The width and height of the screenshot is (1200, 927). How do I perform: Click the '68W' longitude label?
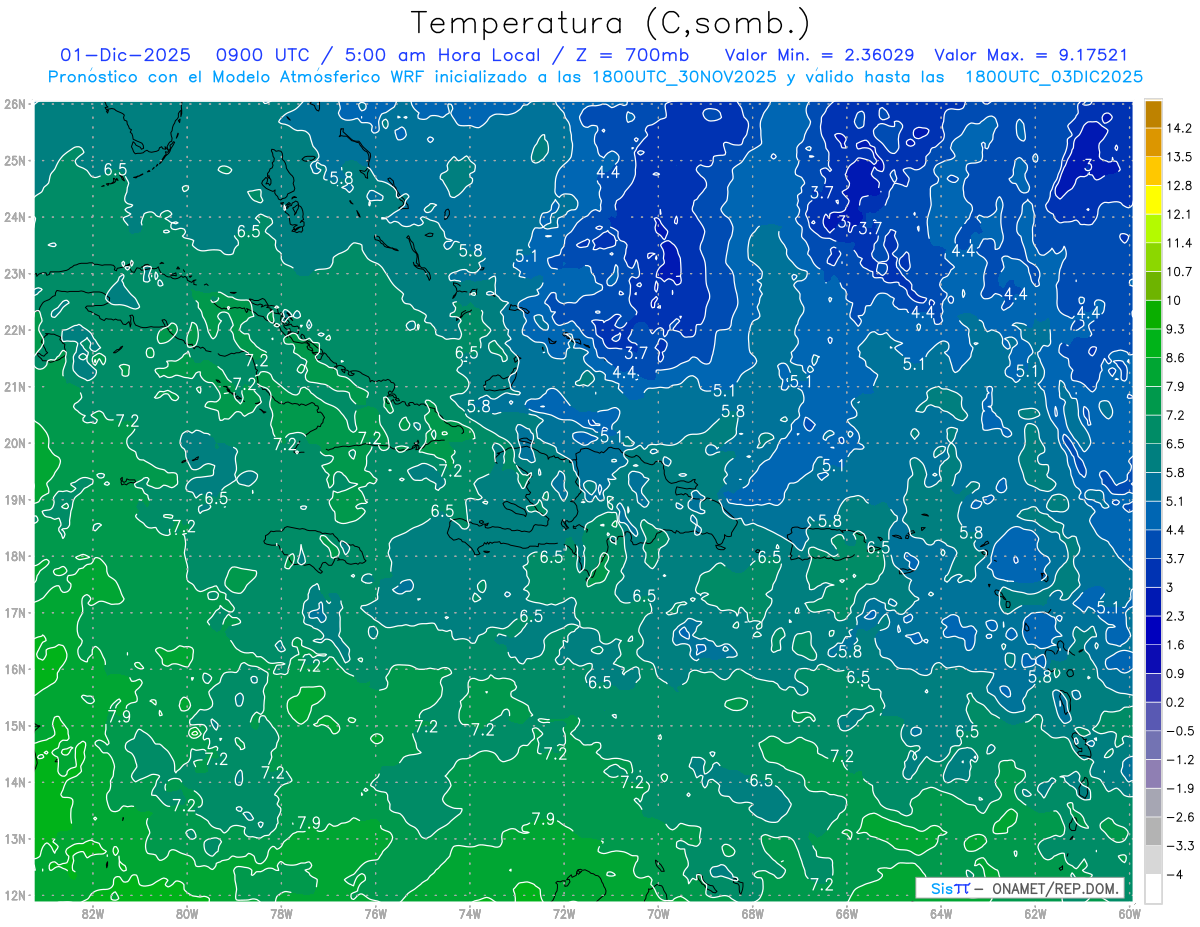point(752,912)
